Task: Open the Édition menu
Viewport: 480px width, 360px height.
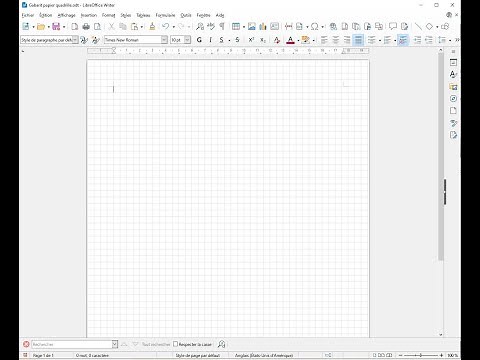Action: (x=45, y=15)
